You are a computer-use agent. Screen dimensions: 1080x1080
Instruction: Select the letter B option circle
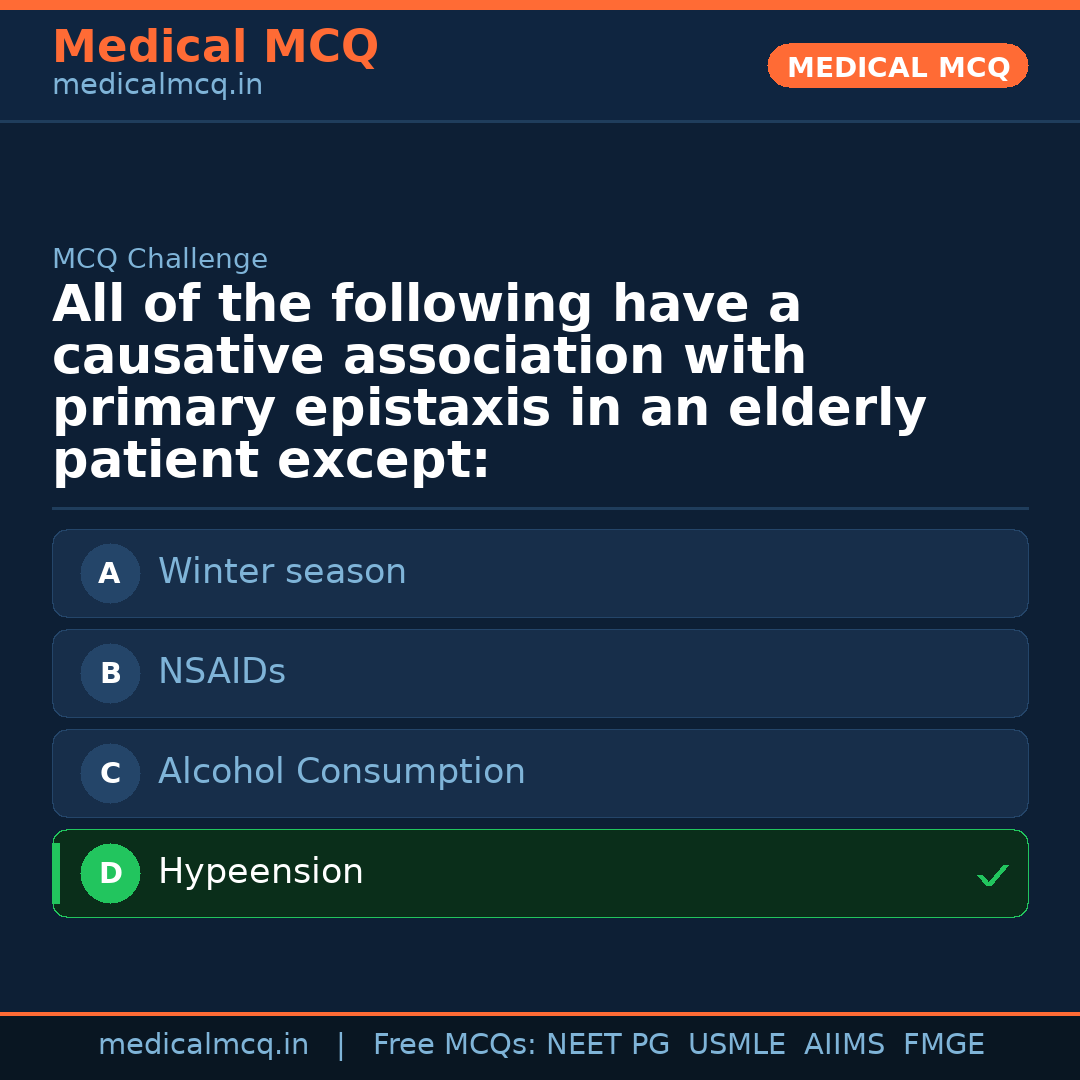point(110,673)
